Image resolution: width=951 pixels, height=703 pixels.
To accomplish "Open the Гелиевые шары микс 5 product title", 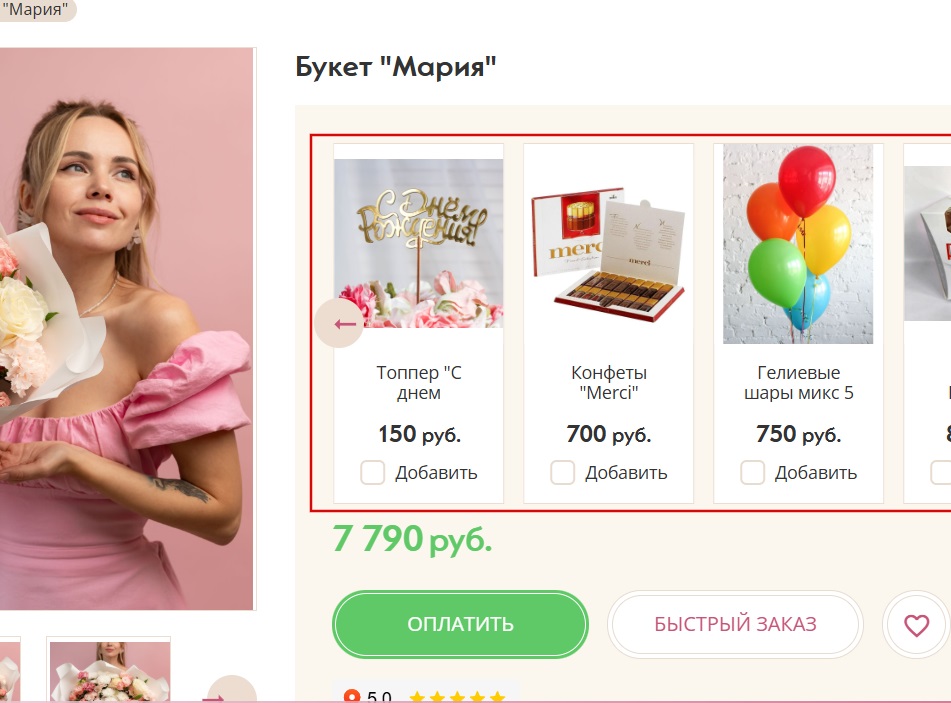I will click(798, 382).
